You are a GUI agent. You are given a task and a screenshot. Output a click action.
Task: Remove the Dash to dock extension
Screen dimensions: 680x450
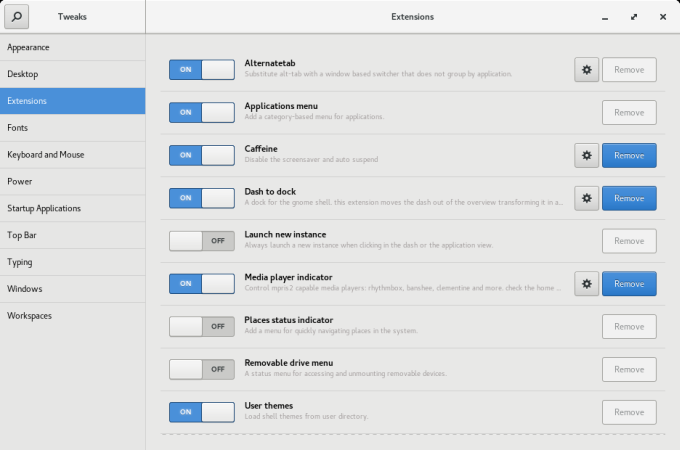[x=629, y=198]
